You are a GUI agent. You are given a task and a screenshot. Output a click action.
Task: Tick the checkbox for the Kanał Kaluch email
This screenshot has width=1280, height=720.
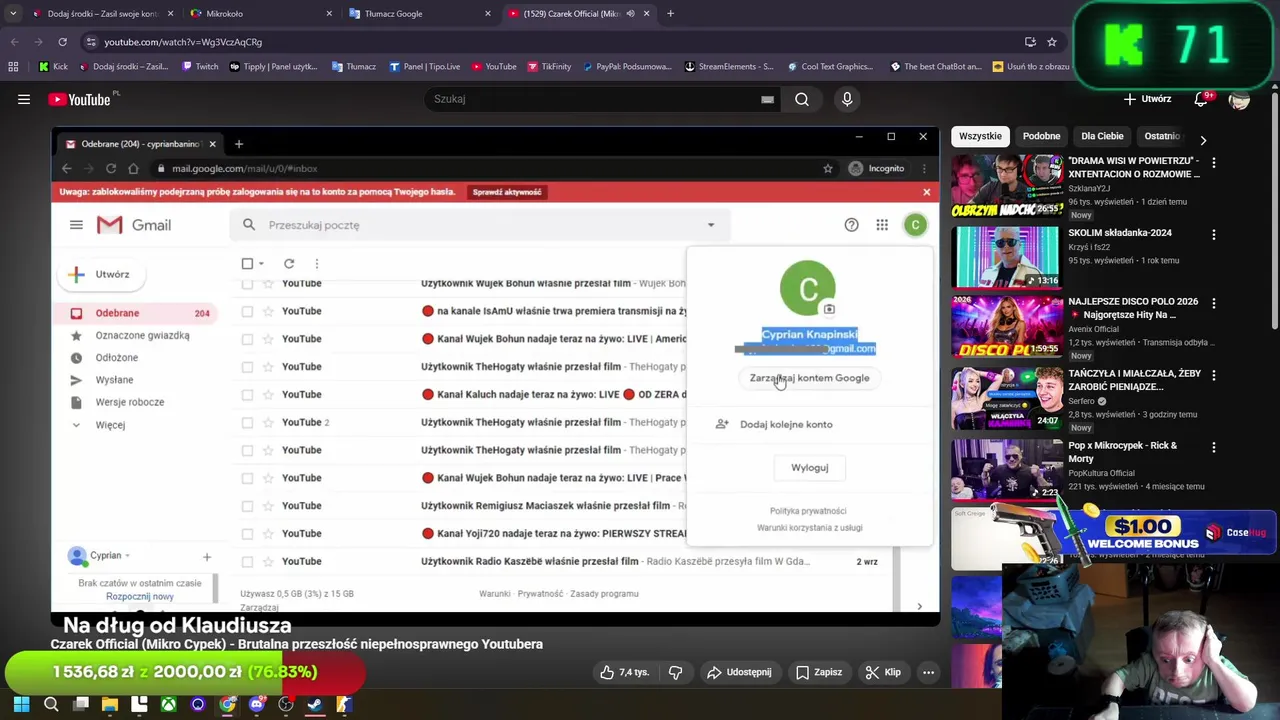(x=247, y=394)
